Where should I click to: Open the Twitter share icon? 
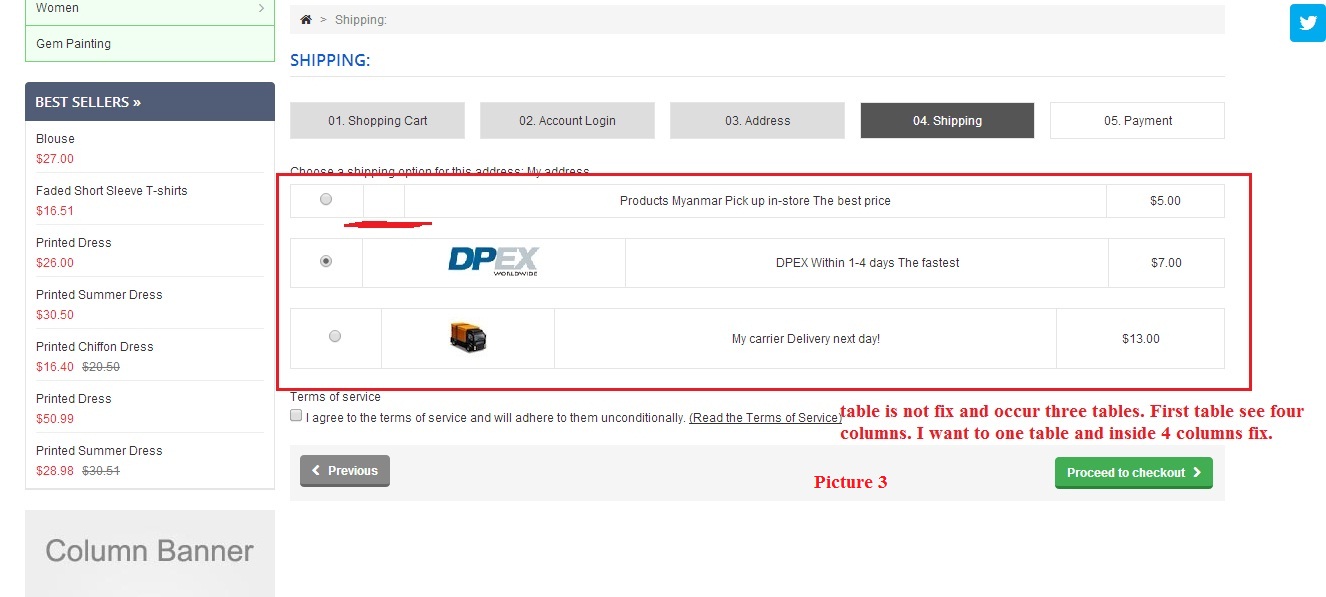tap(1307, 23)
